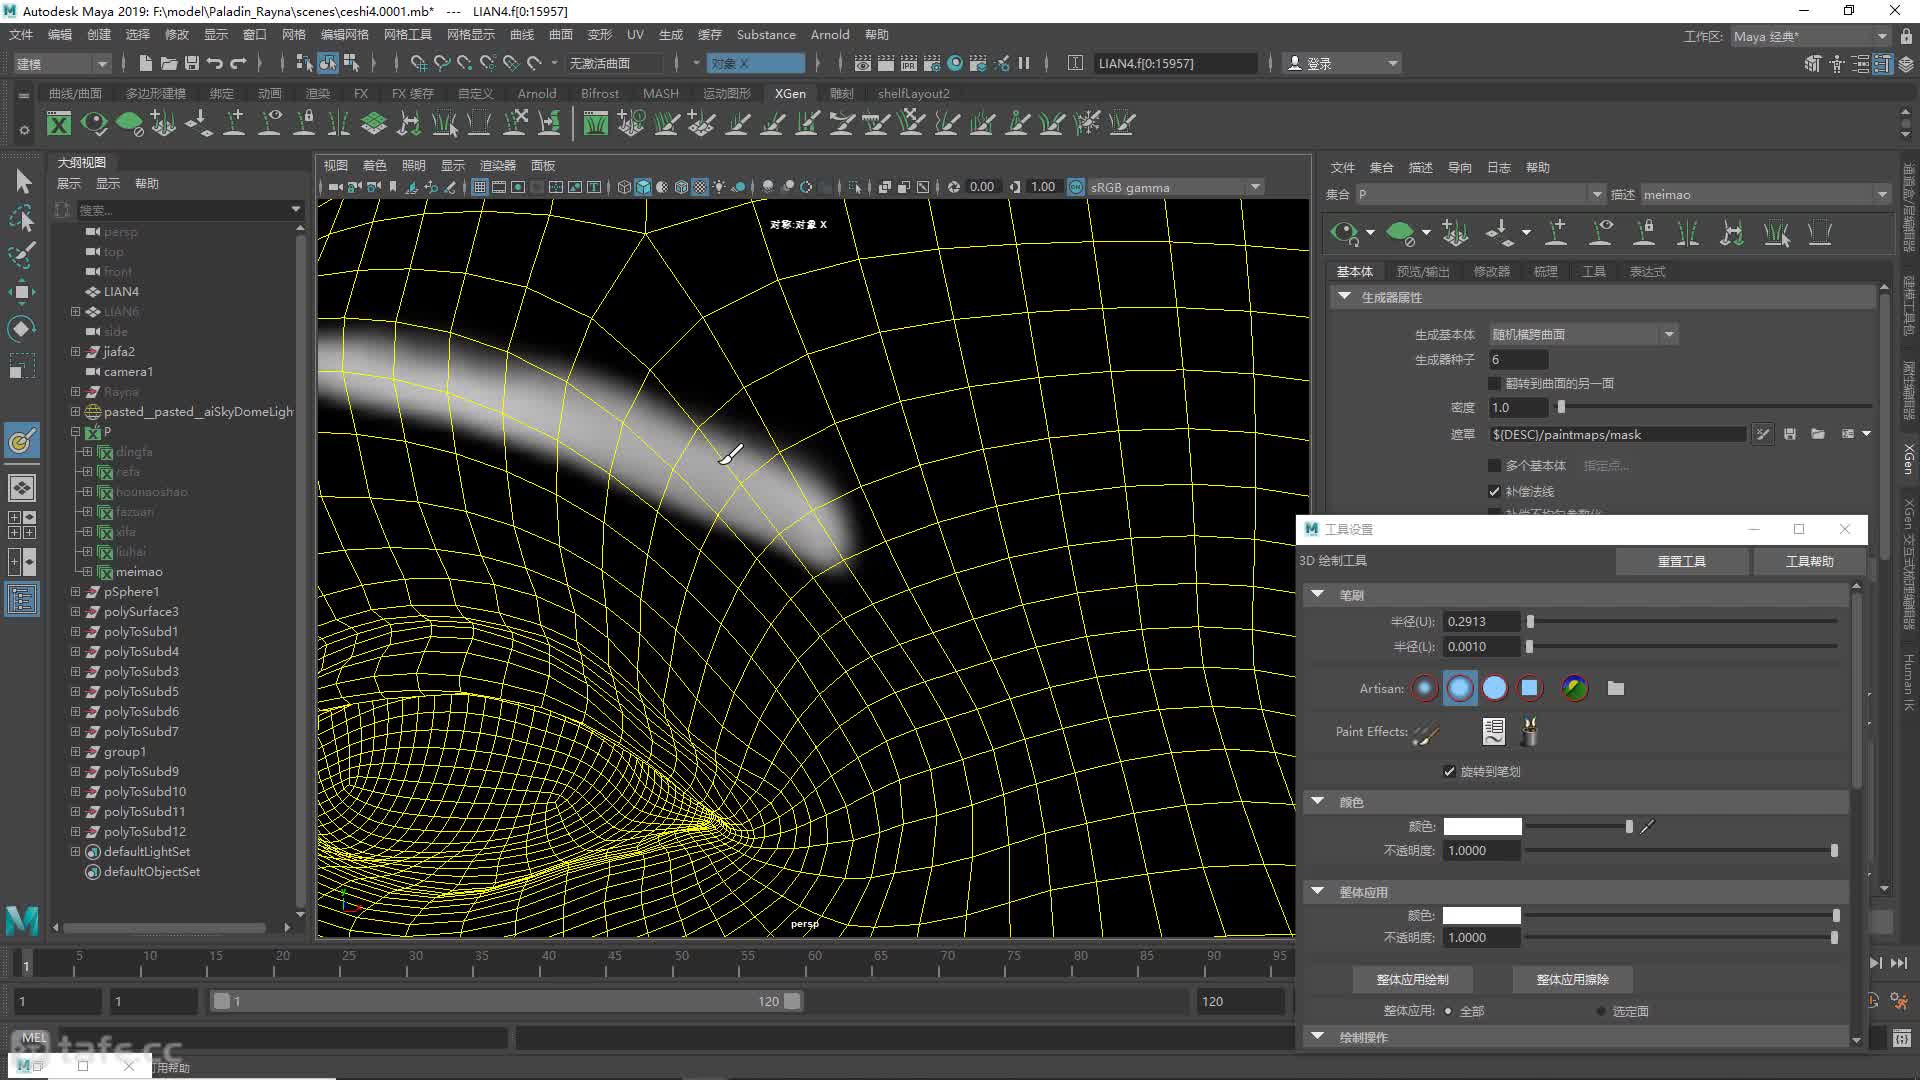The height and width of the screenshot is (1080, 1920).
Task: Click the Paint Effects template brush settings icon
Action: click(1494, 732)
